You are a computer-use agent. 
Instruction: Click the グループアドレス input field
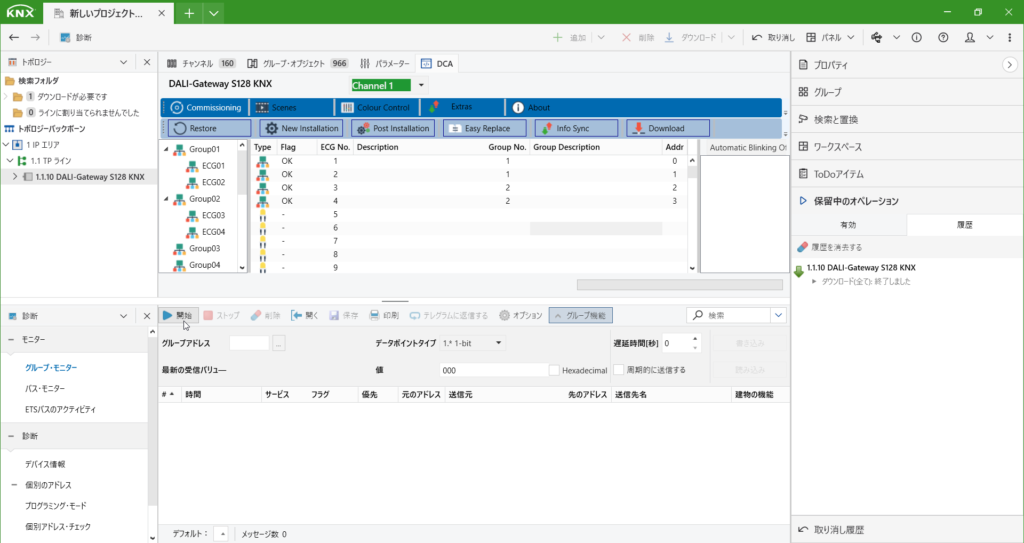[249, 343]
